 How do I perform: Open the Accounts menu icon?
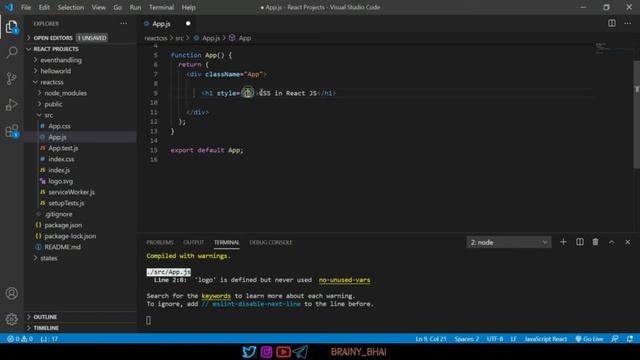pyautogui.click(x=12, y=293)
